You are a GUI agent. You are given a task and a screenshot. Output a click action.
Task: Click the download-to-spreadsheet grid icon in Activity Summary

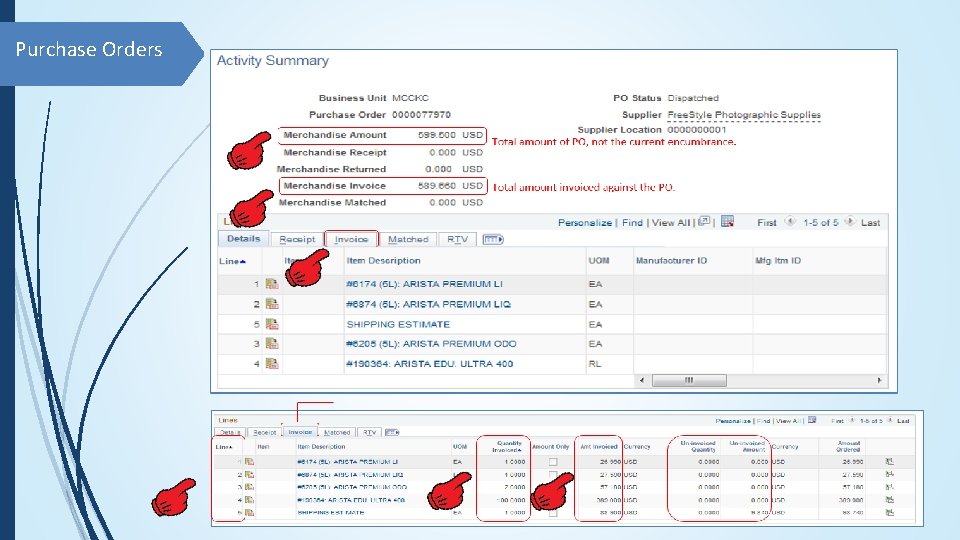click(x=727, y=222)
